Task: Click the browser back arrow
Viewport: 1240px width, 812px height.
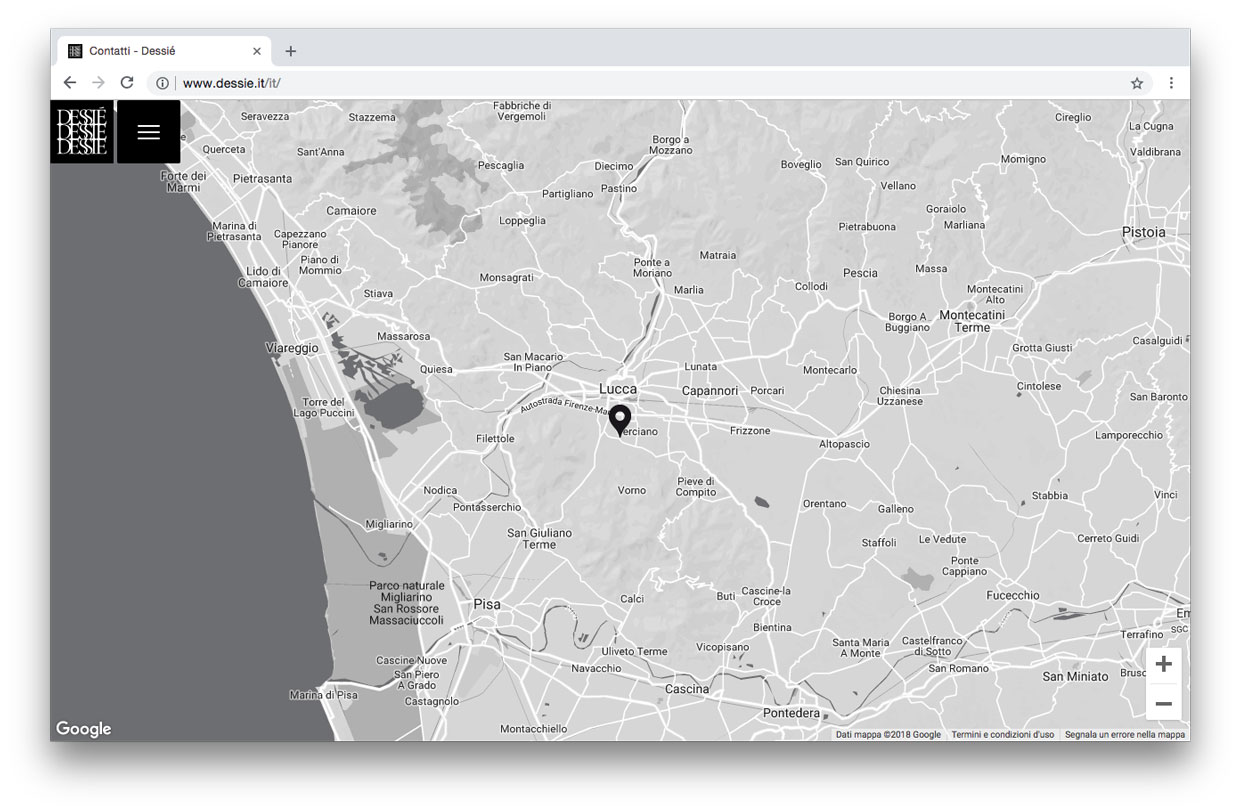Action: click(x=70, y=83)
